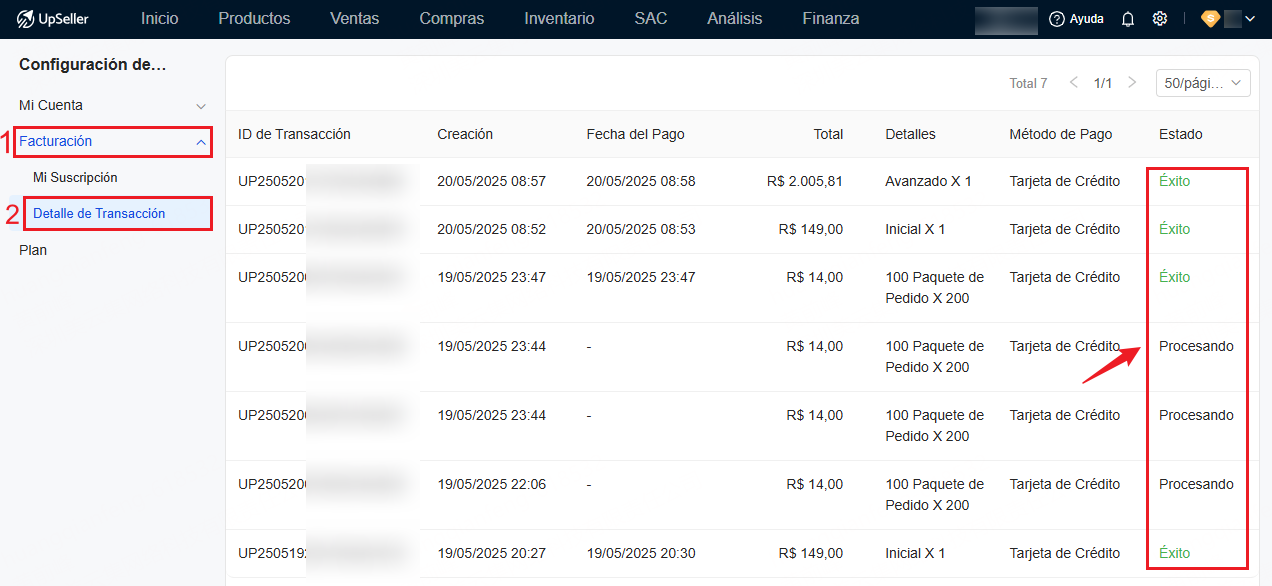This screenshot has width=1272, height=586.
Task: Go to next page arrow
Action: [1132, 83]
